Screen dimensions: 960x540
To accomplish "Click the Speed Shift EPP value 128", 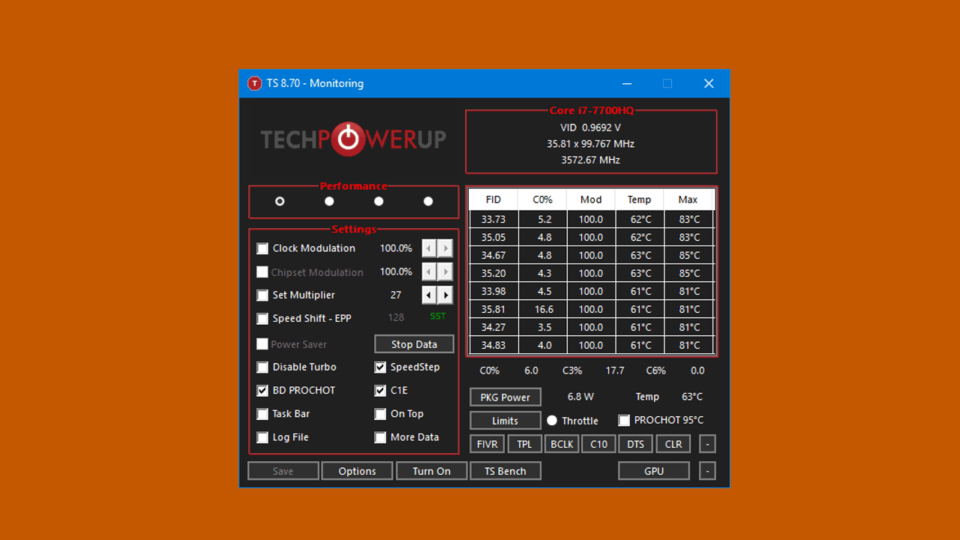I will click(396, 318).
